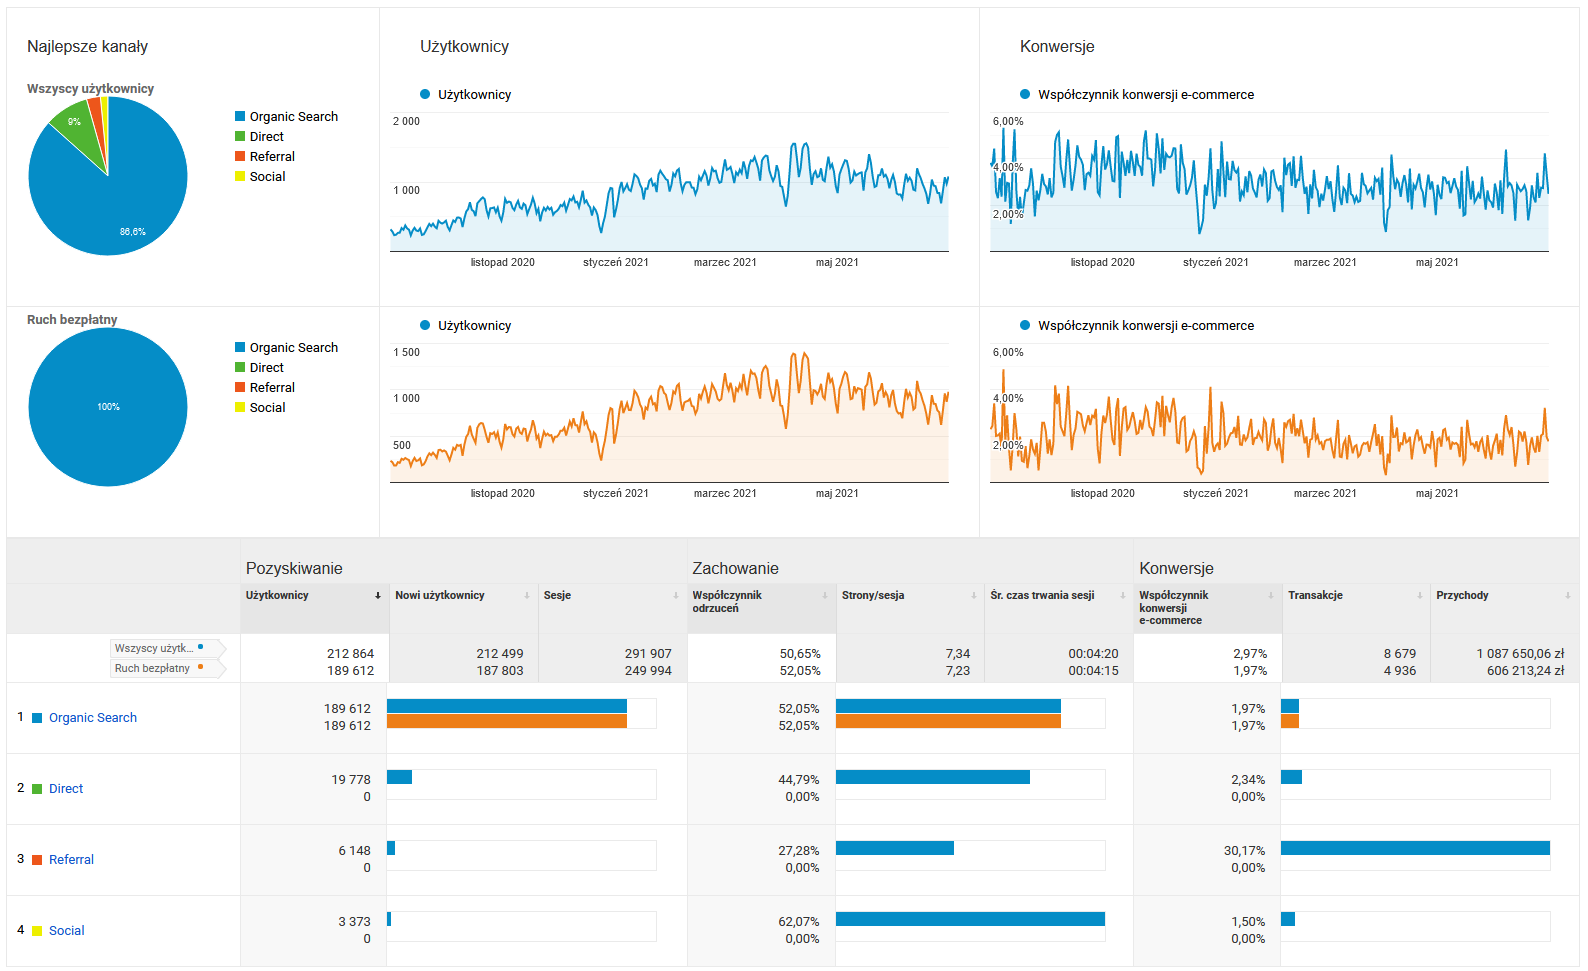Screen dimensions: 1588x971
Task: Click Referral blue conversion rate bar
Action: click(x=1415, y=848)
